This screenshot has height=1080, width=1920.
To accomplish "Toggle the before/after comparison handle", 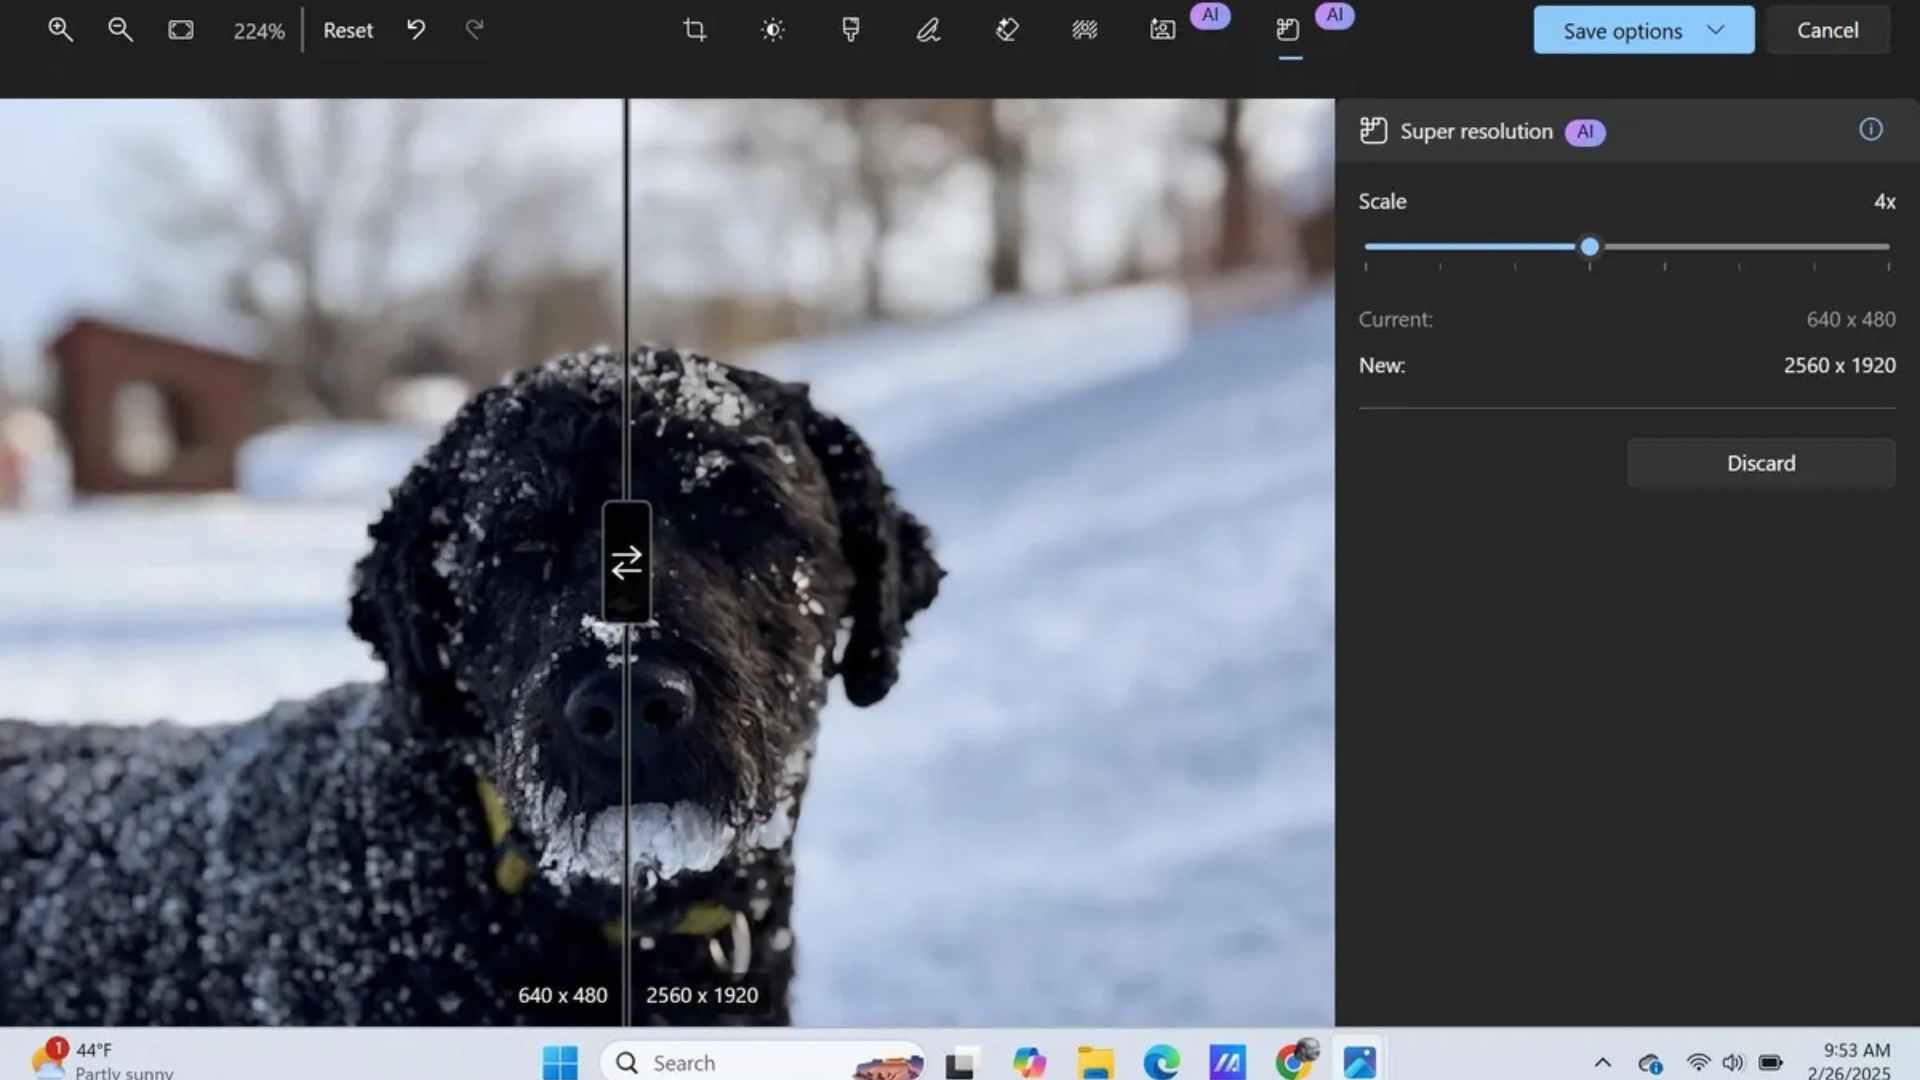I will click(x=627, y=563).
